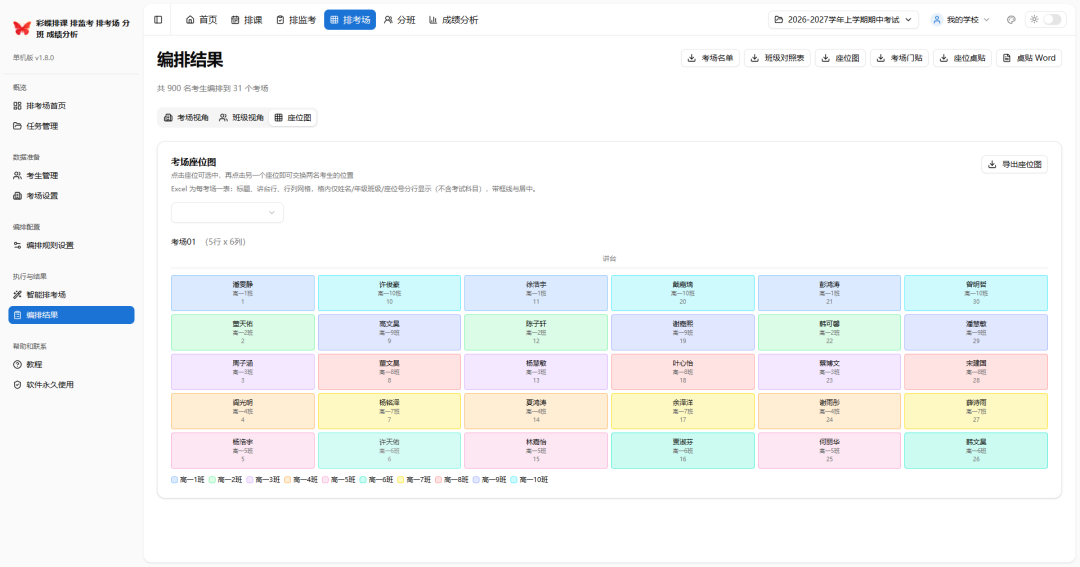
Task: Select seat number 26 of 高一6班
Action: click(976, 451)
